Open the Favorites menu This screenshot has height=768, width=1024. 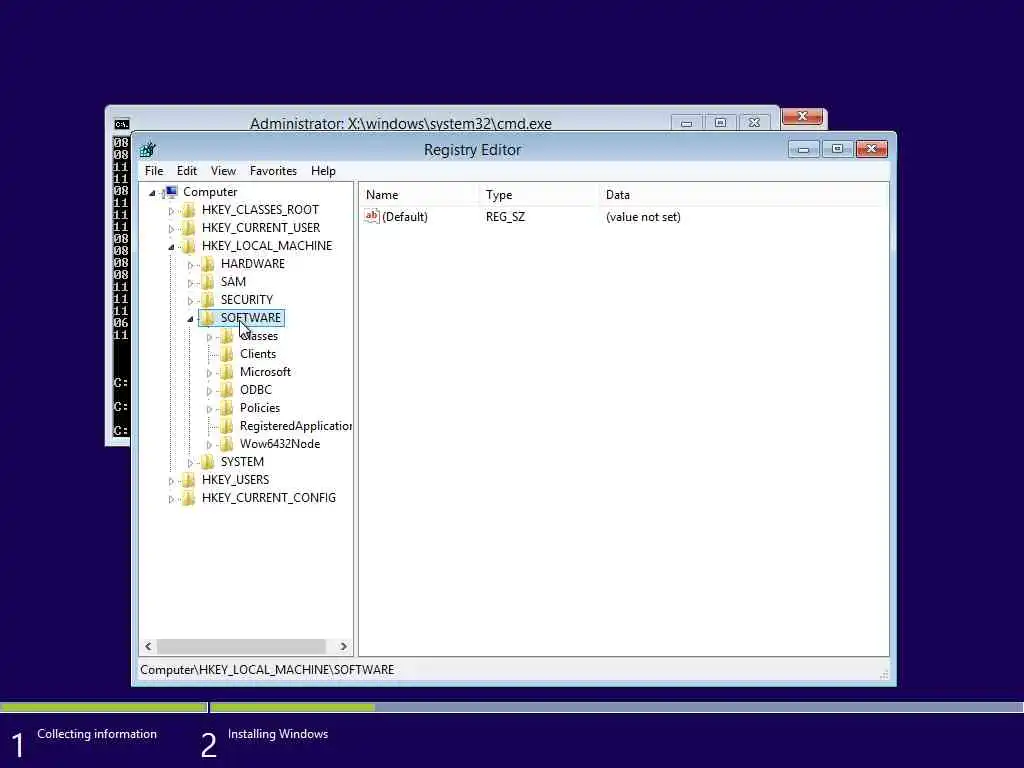pos(273,170)
